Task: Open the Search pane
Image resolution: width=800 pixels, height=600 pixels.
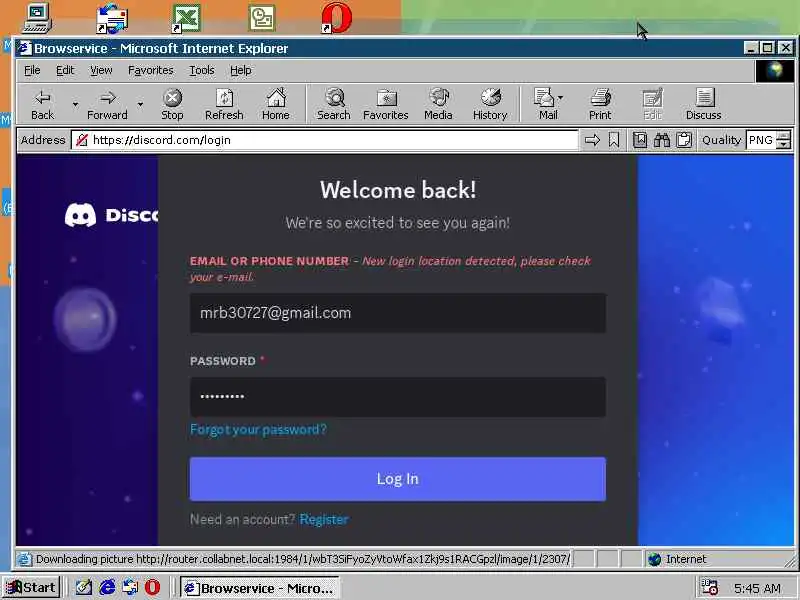Action: pos(334,105)
